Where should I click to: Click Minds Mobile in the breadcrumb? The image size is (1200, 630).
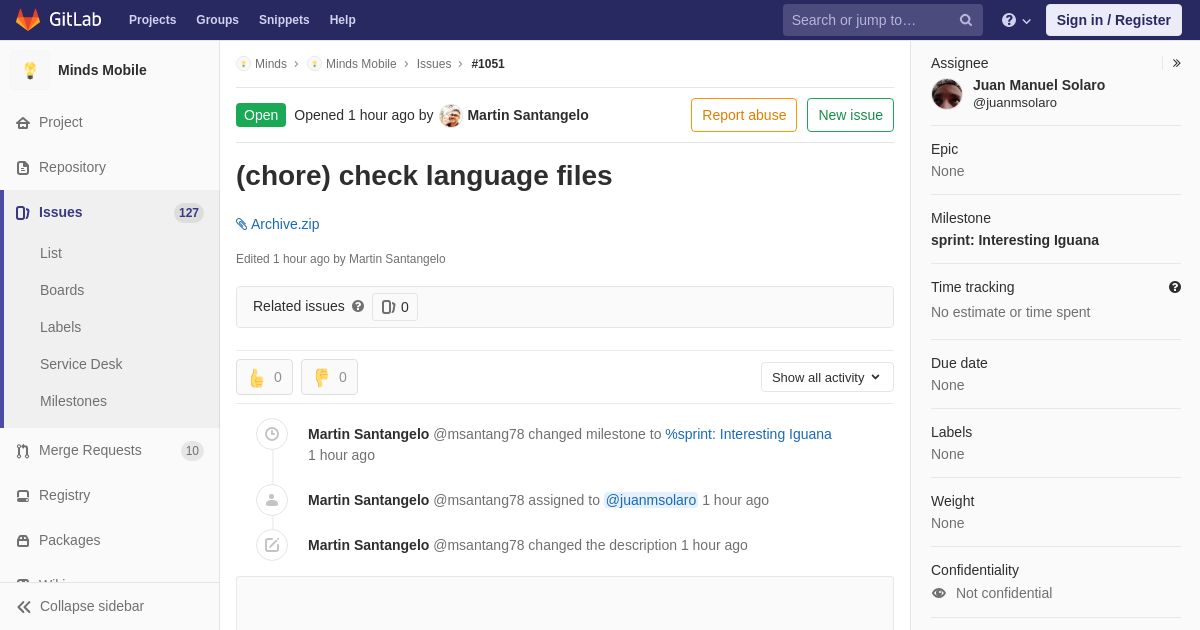point(361,64)
